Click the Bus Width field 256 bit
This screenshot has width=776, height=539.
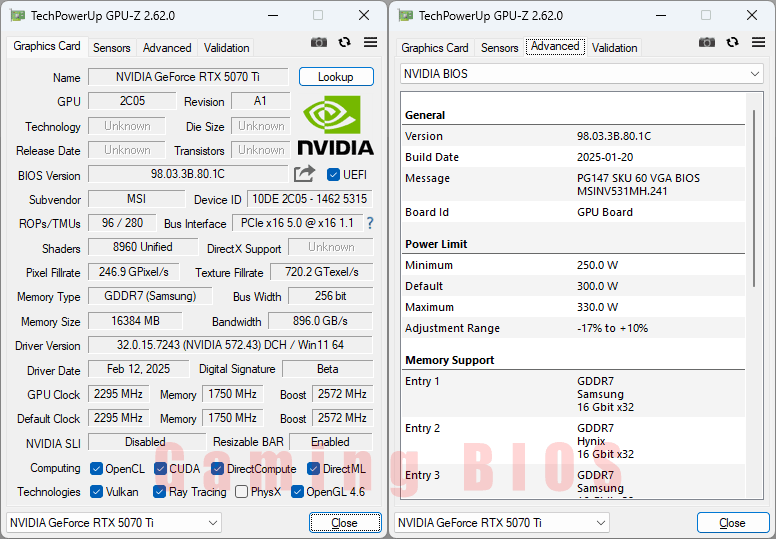point(331,296)
